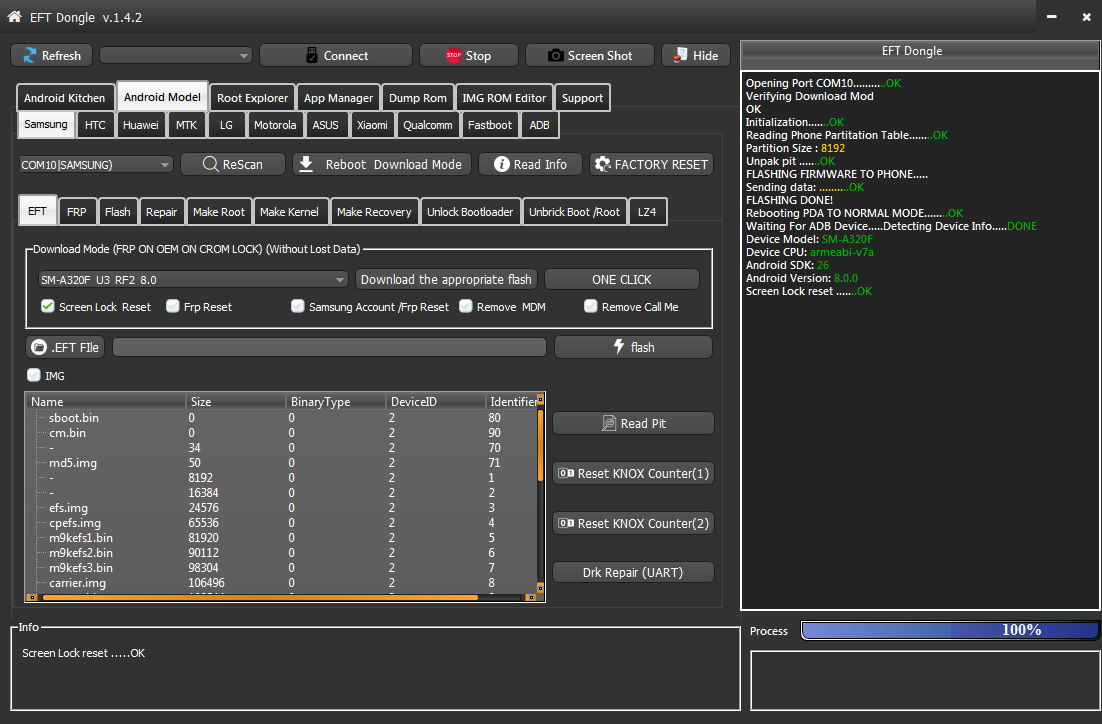
Task: Click the .EFT File folder icon
Action: [x=39, y=347]
